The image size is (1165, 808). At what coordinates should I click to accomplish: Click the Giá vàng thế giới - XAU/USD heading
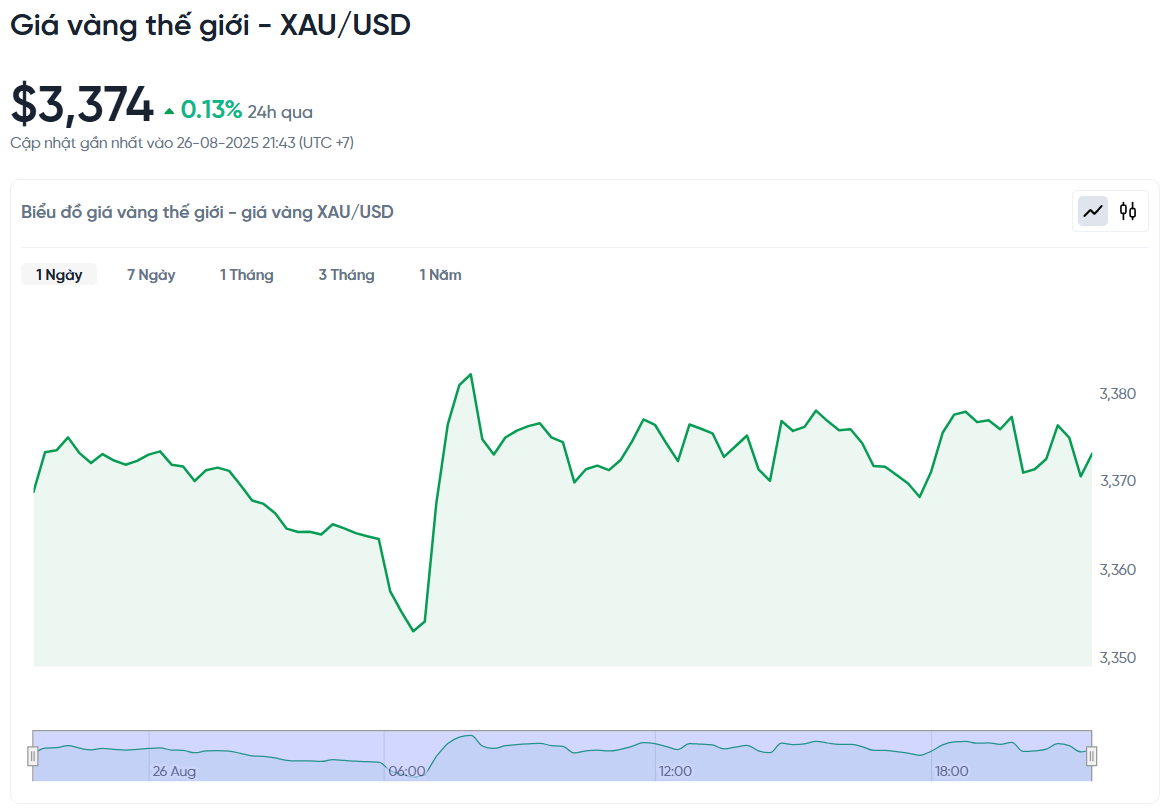pos(210,25)
